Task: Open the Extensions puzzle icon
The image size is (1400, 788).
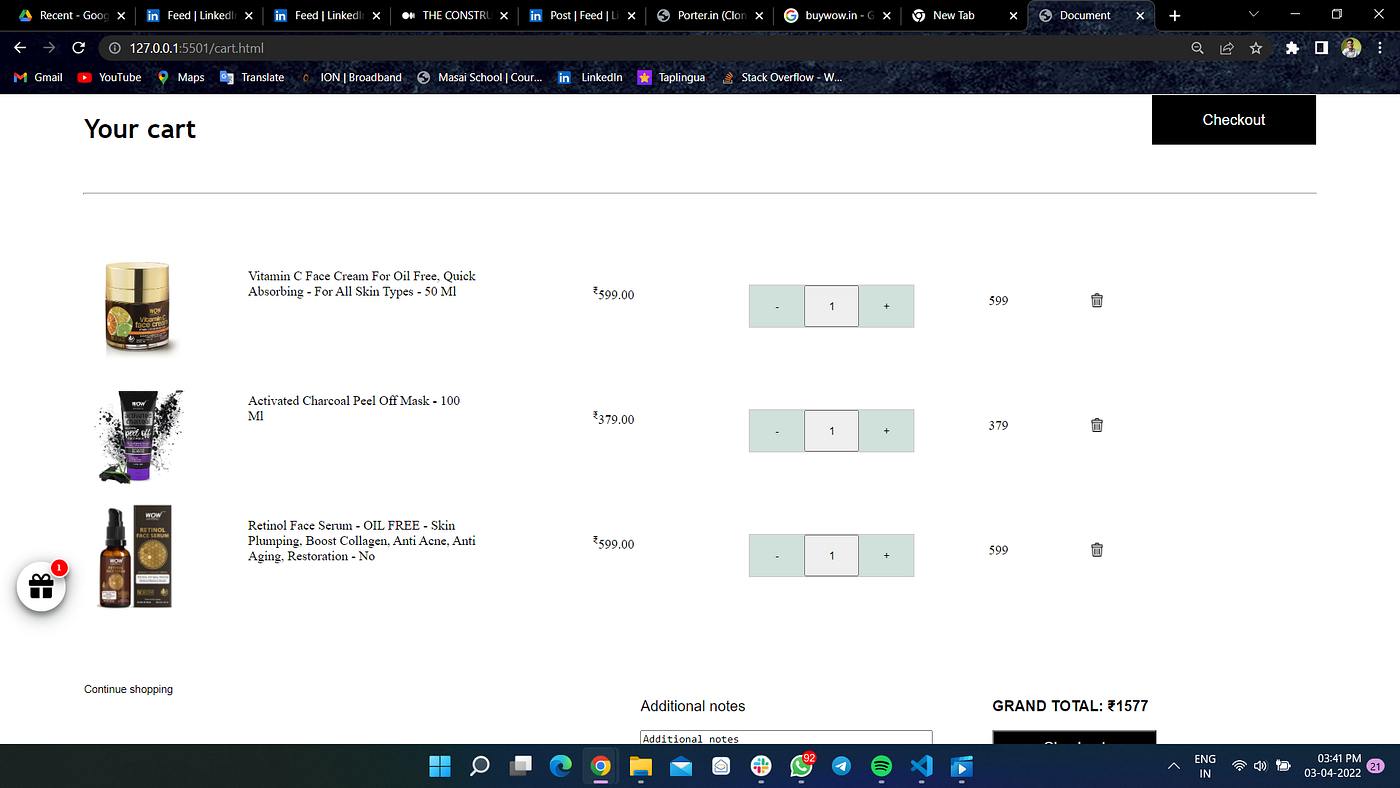Action: click(x=1292, y=48)
